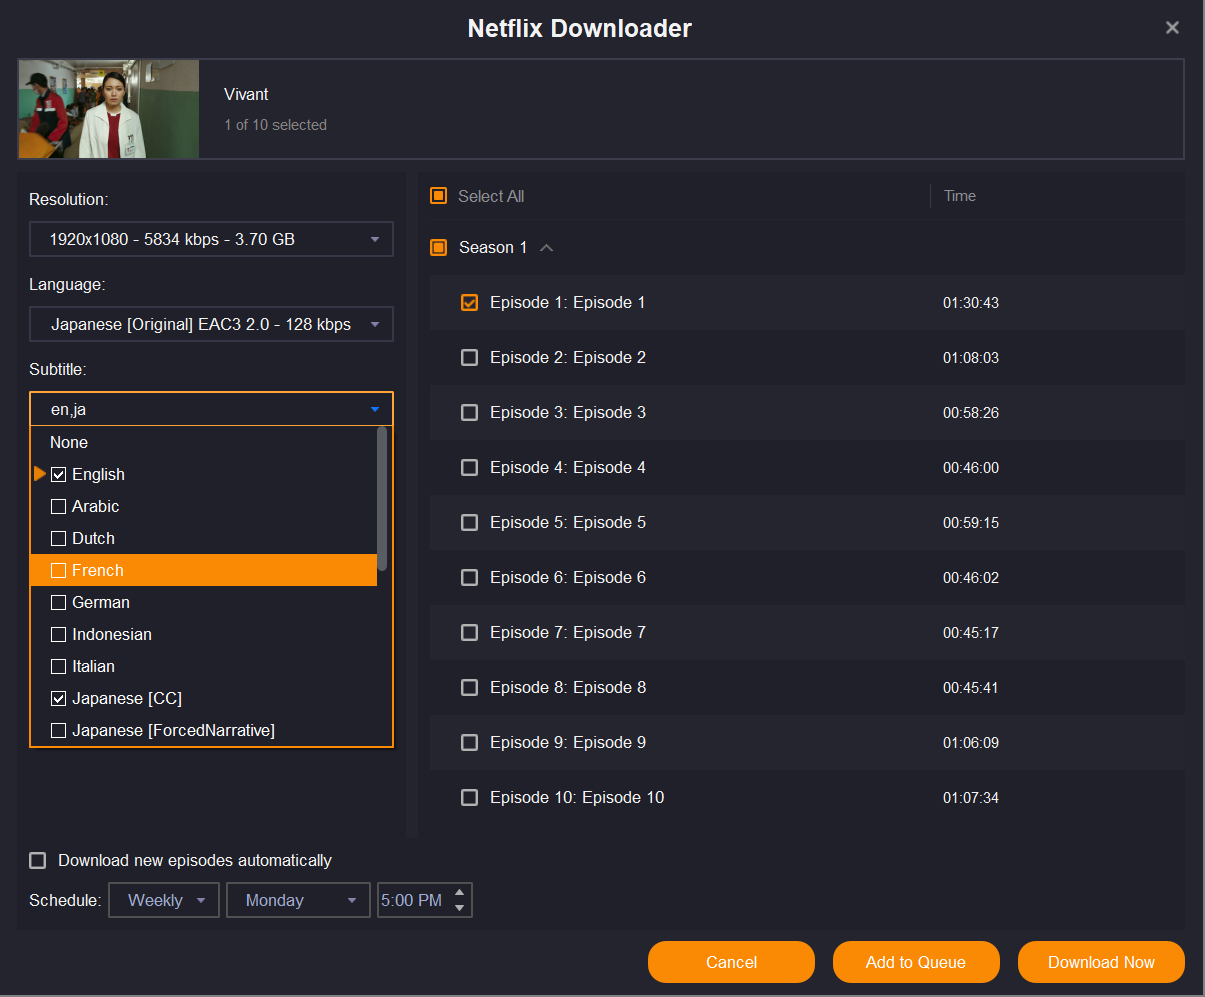The width and height of the screenshot is (1205, 997).
Task: Check Episode 5 checkbox
Action: 469,522
